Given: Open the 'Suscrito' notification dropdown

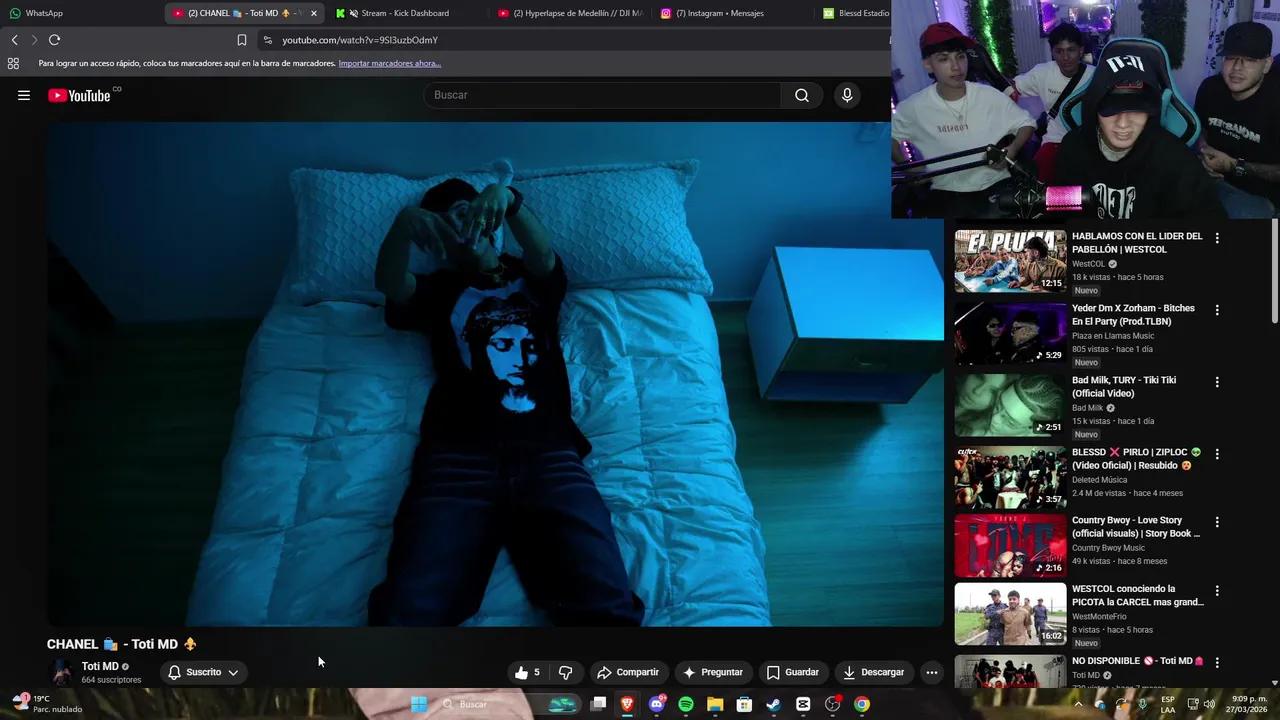Looking at the screenshot, I should pyautogui.click(x=203, y=672).
